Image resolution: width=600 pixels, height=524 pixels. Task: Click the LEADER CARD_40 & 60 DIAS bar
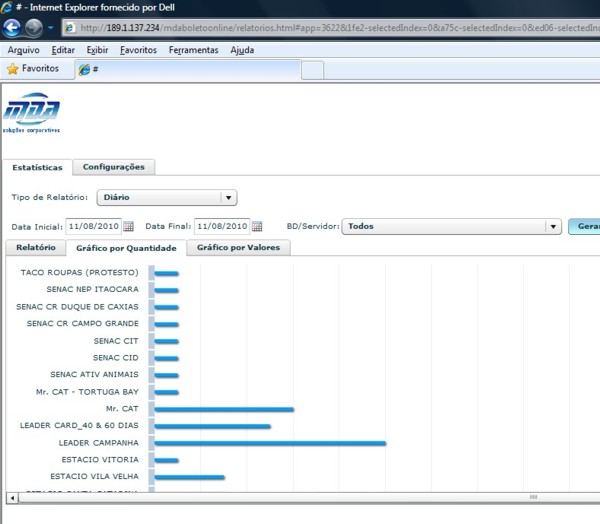pyautogui.click(x=212, y=426)
